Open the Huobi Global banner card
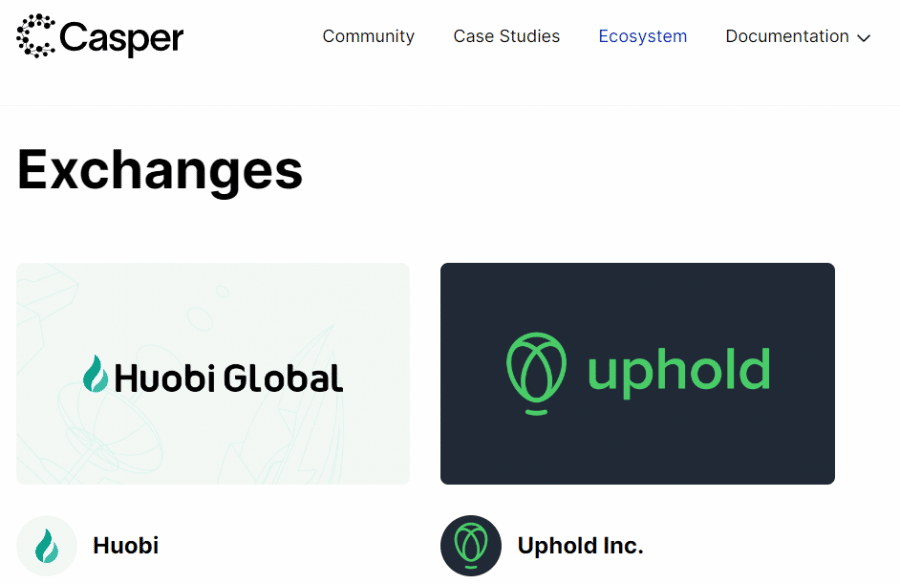Screen dimensions: 900x584 (x=213, y=374)
